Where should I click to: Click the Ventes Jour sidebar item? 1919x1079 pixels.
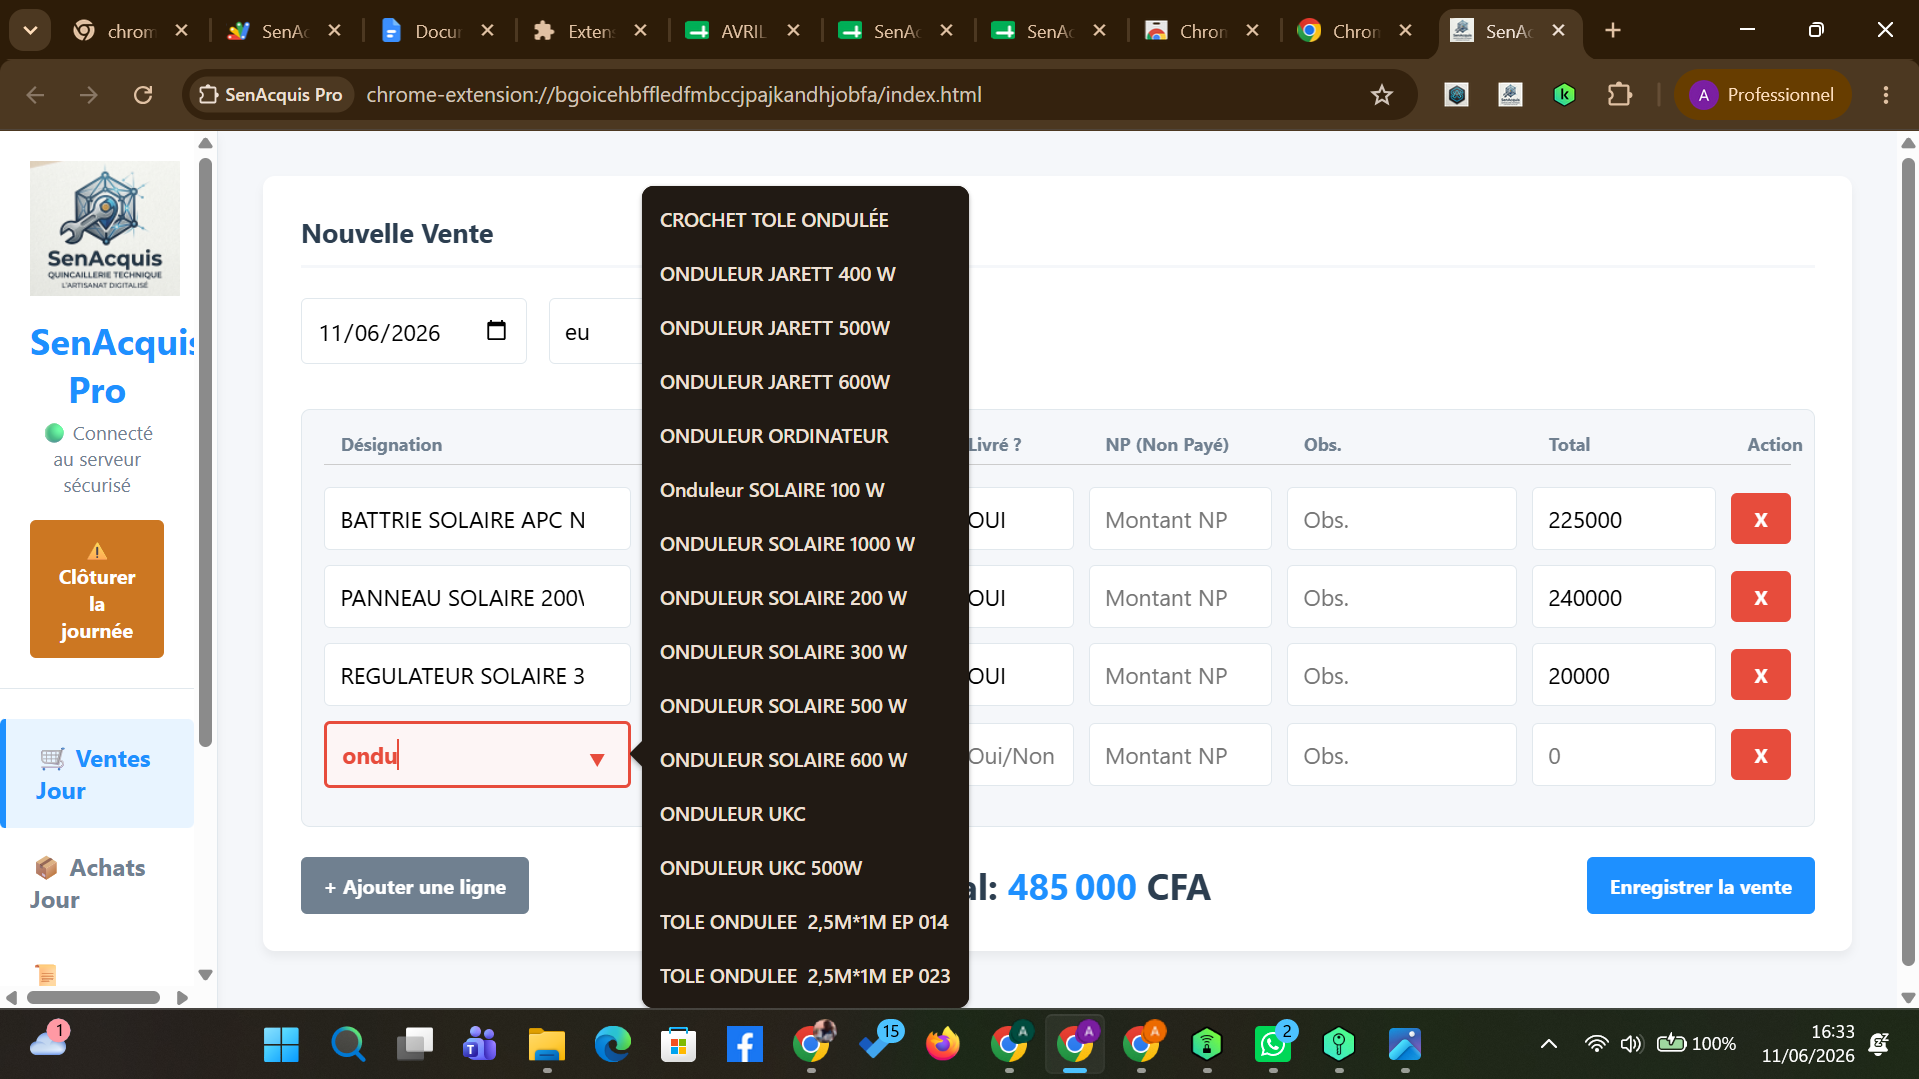[x=97, y=774]
